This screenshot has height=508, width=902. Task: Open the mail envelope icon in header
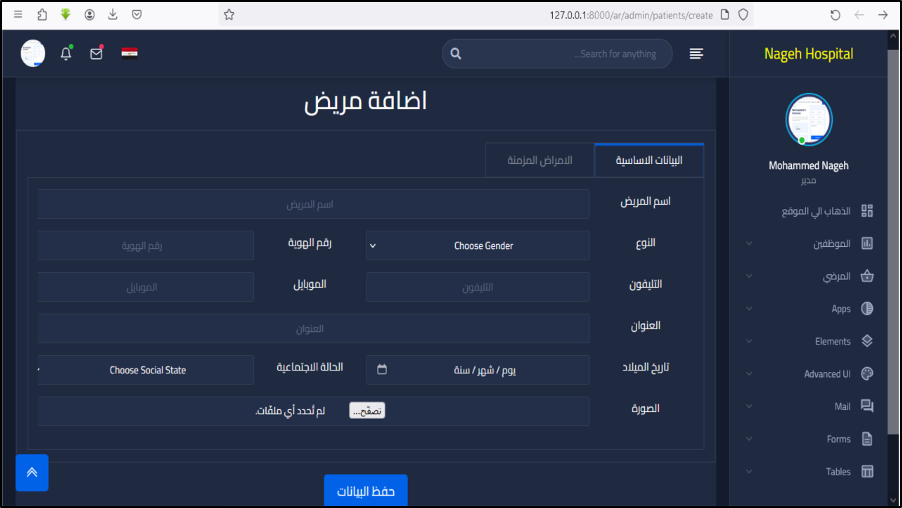(97, 54)
